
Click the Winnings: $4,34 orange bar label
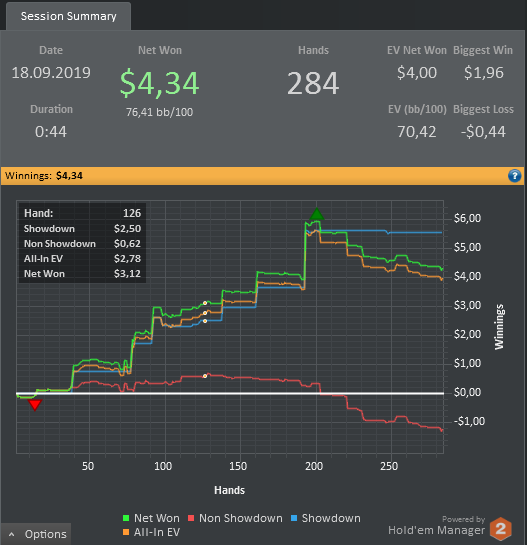(44, 176)
